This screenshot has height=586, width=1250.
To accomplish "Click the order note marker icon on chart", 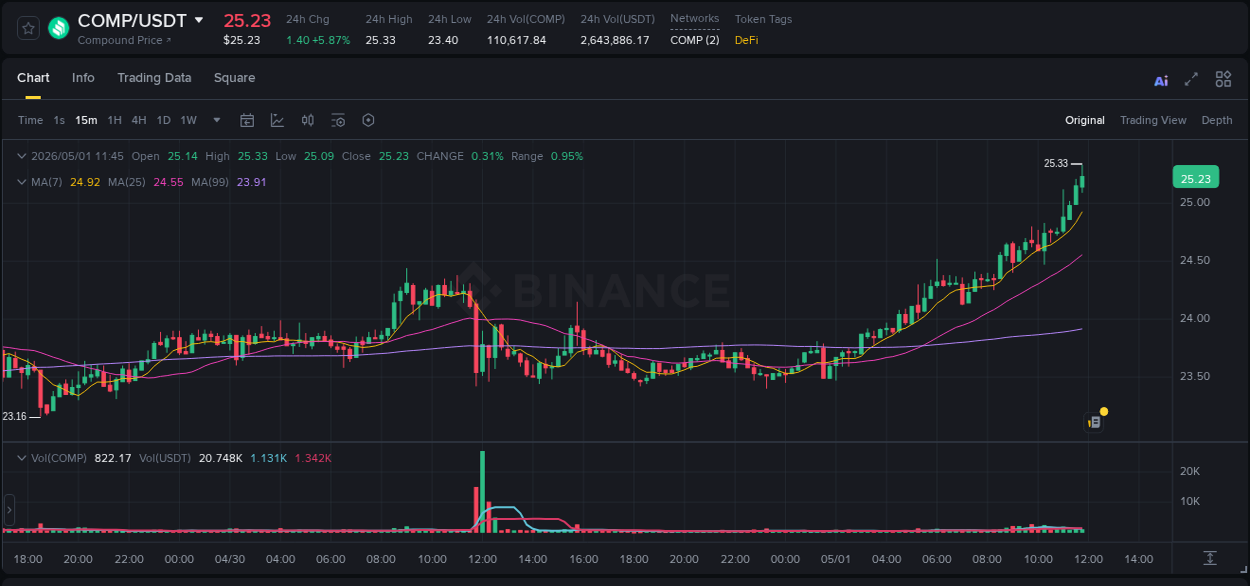I will [1095, 422].
